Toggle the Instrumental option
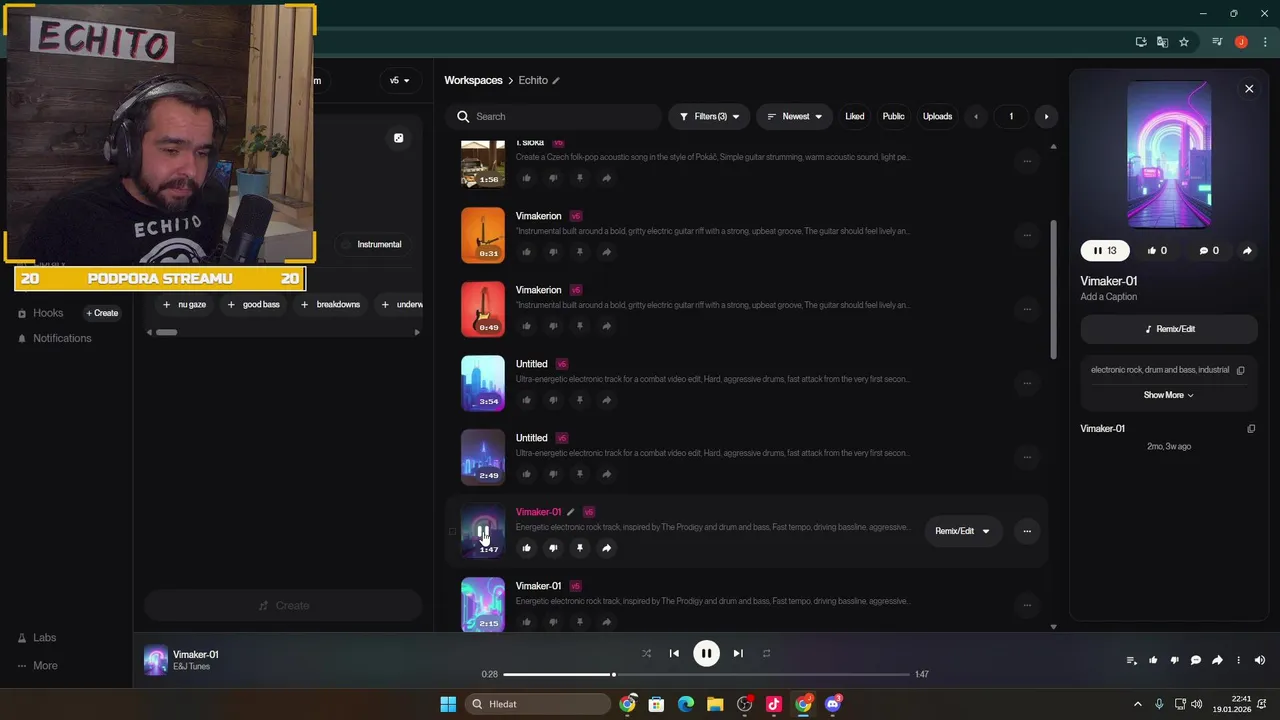 [371, 244]
